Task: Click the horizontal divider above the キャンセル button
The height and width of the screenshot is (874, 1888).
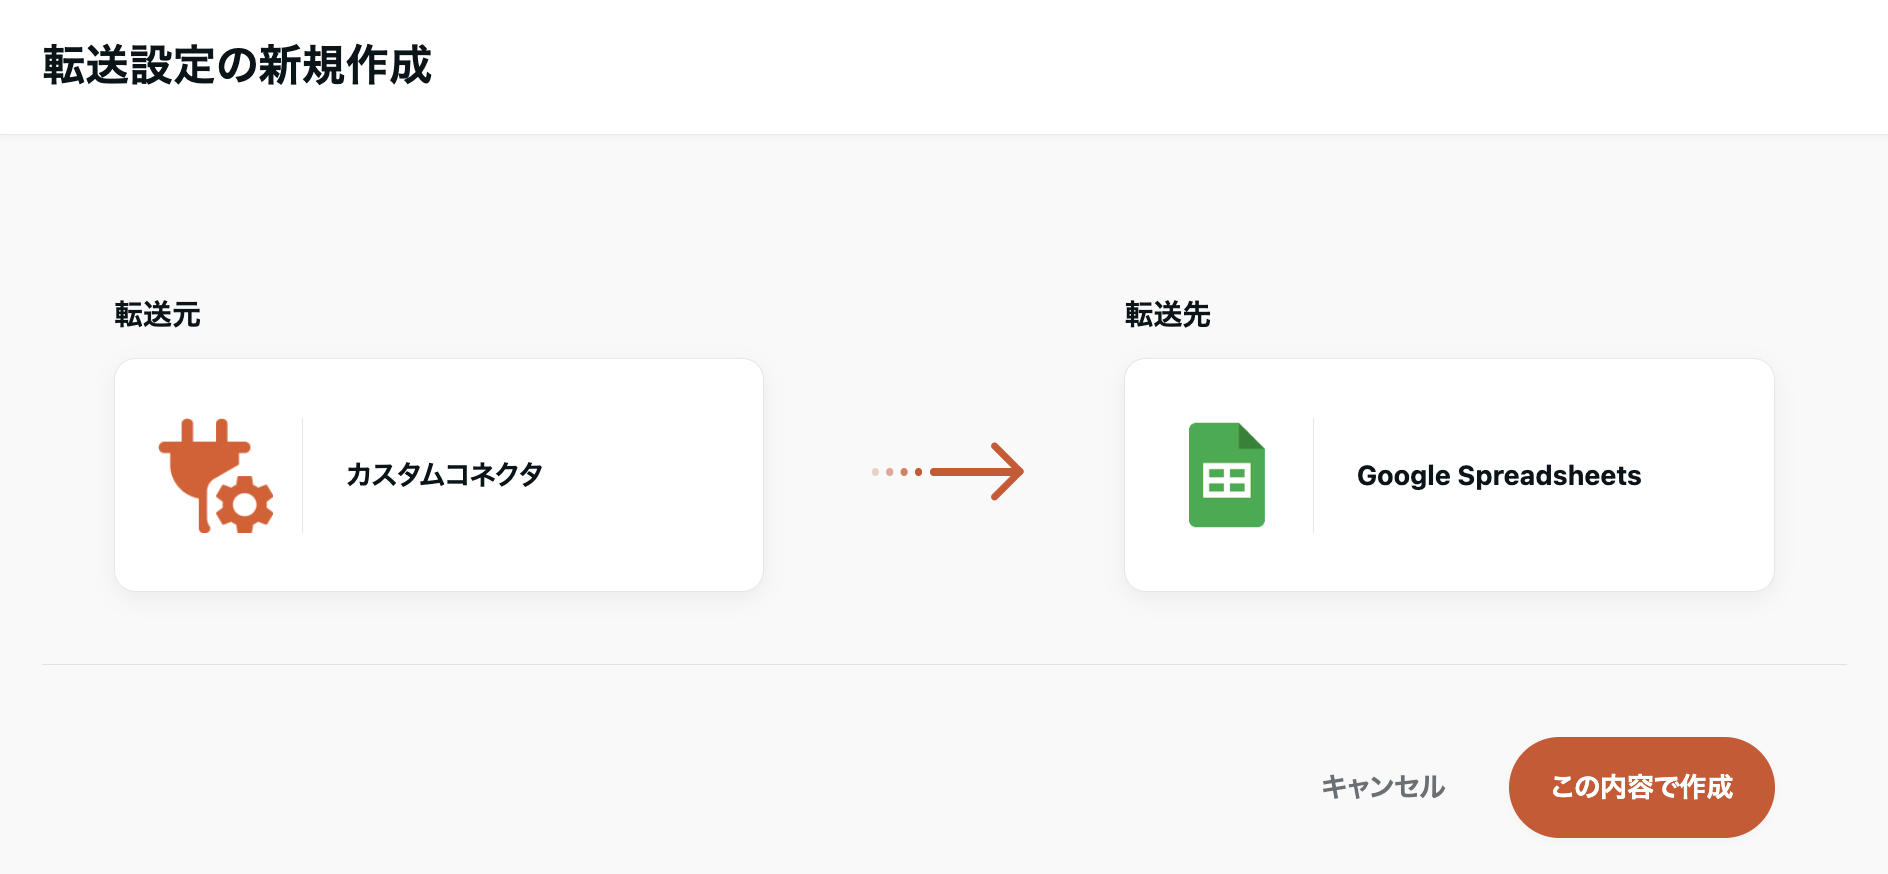Action: (944, 664)
